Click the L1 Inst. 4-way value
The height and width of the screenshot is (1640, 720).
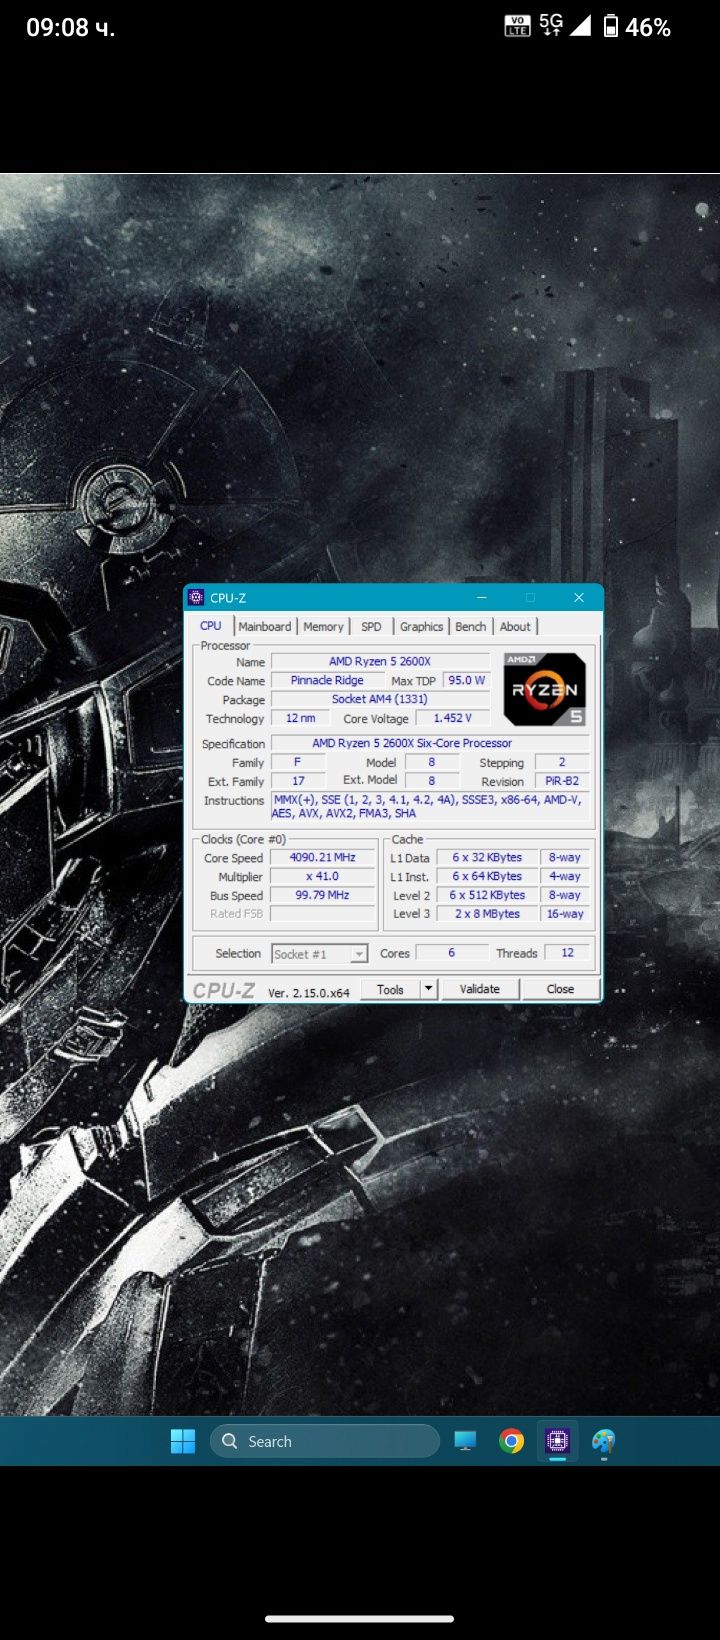point(565,877)
